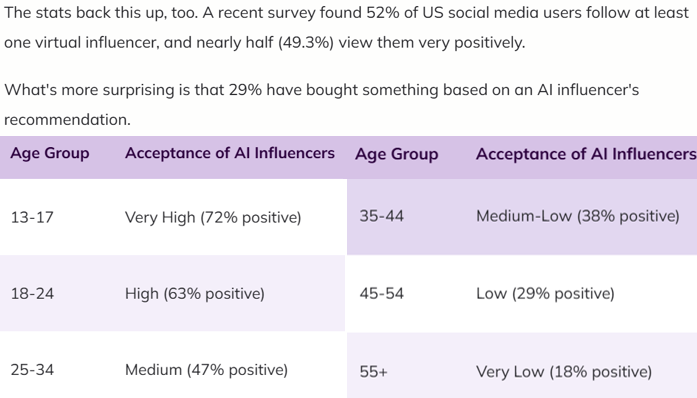Click the 'Very Low (18% positive)' cell
697x398 pixels.
tap(564, 372)
